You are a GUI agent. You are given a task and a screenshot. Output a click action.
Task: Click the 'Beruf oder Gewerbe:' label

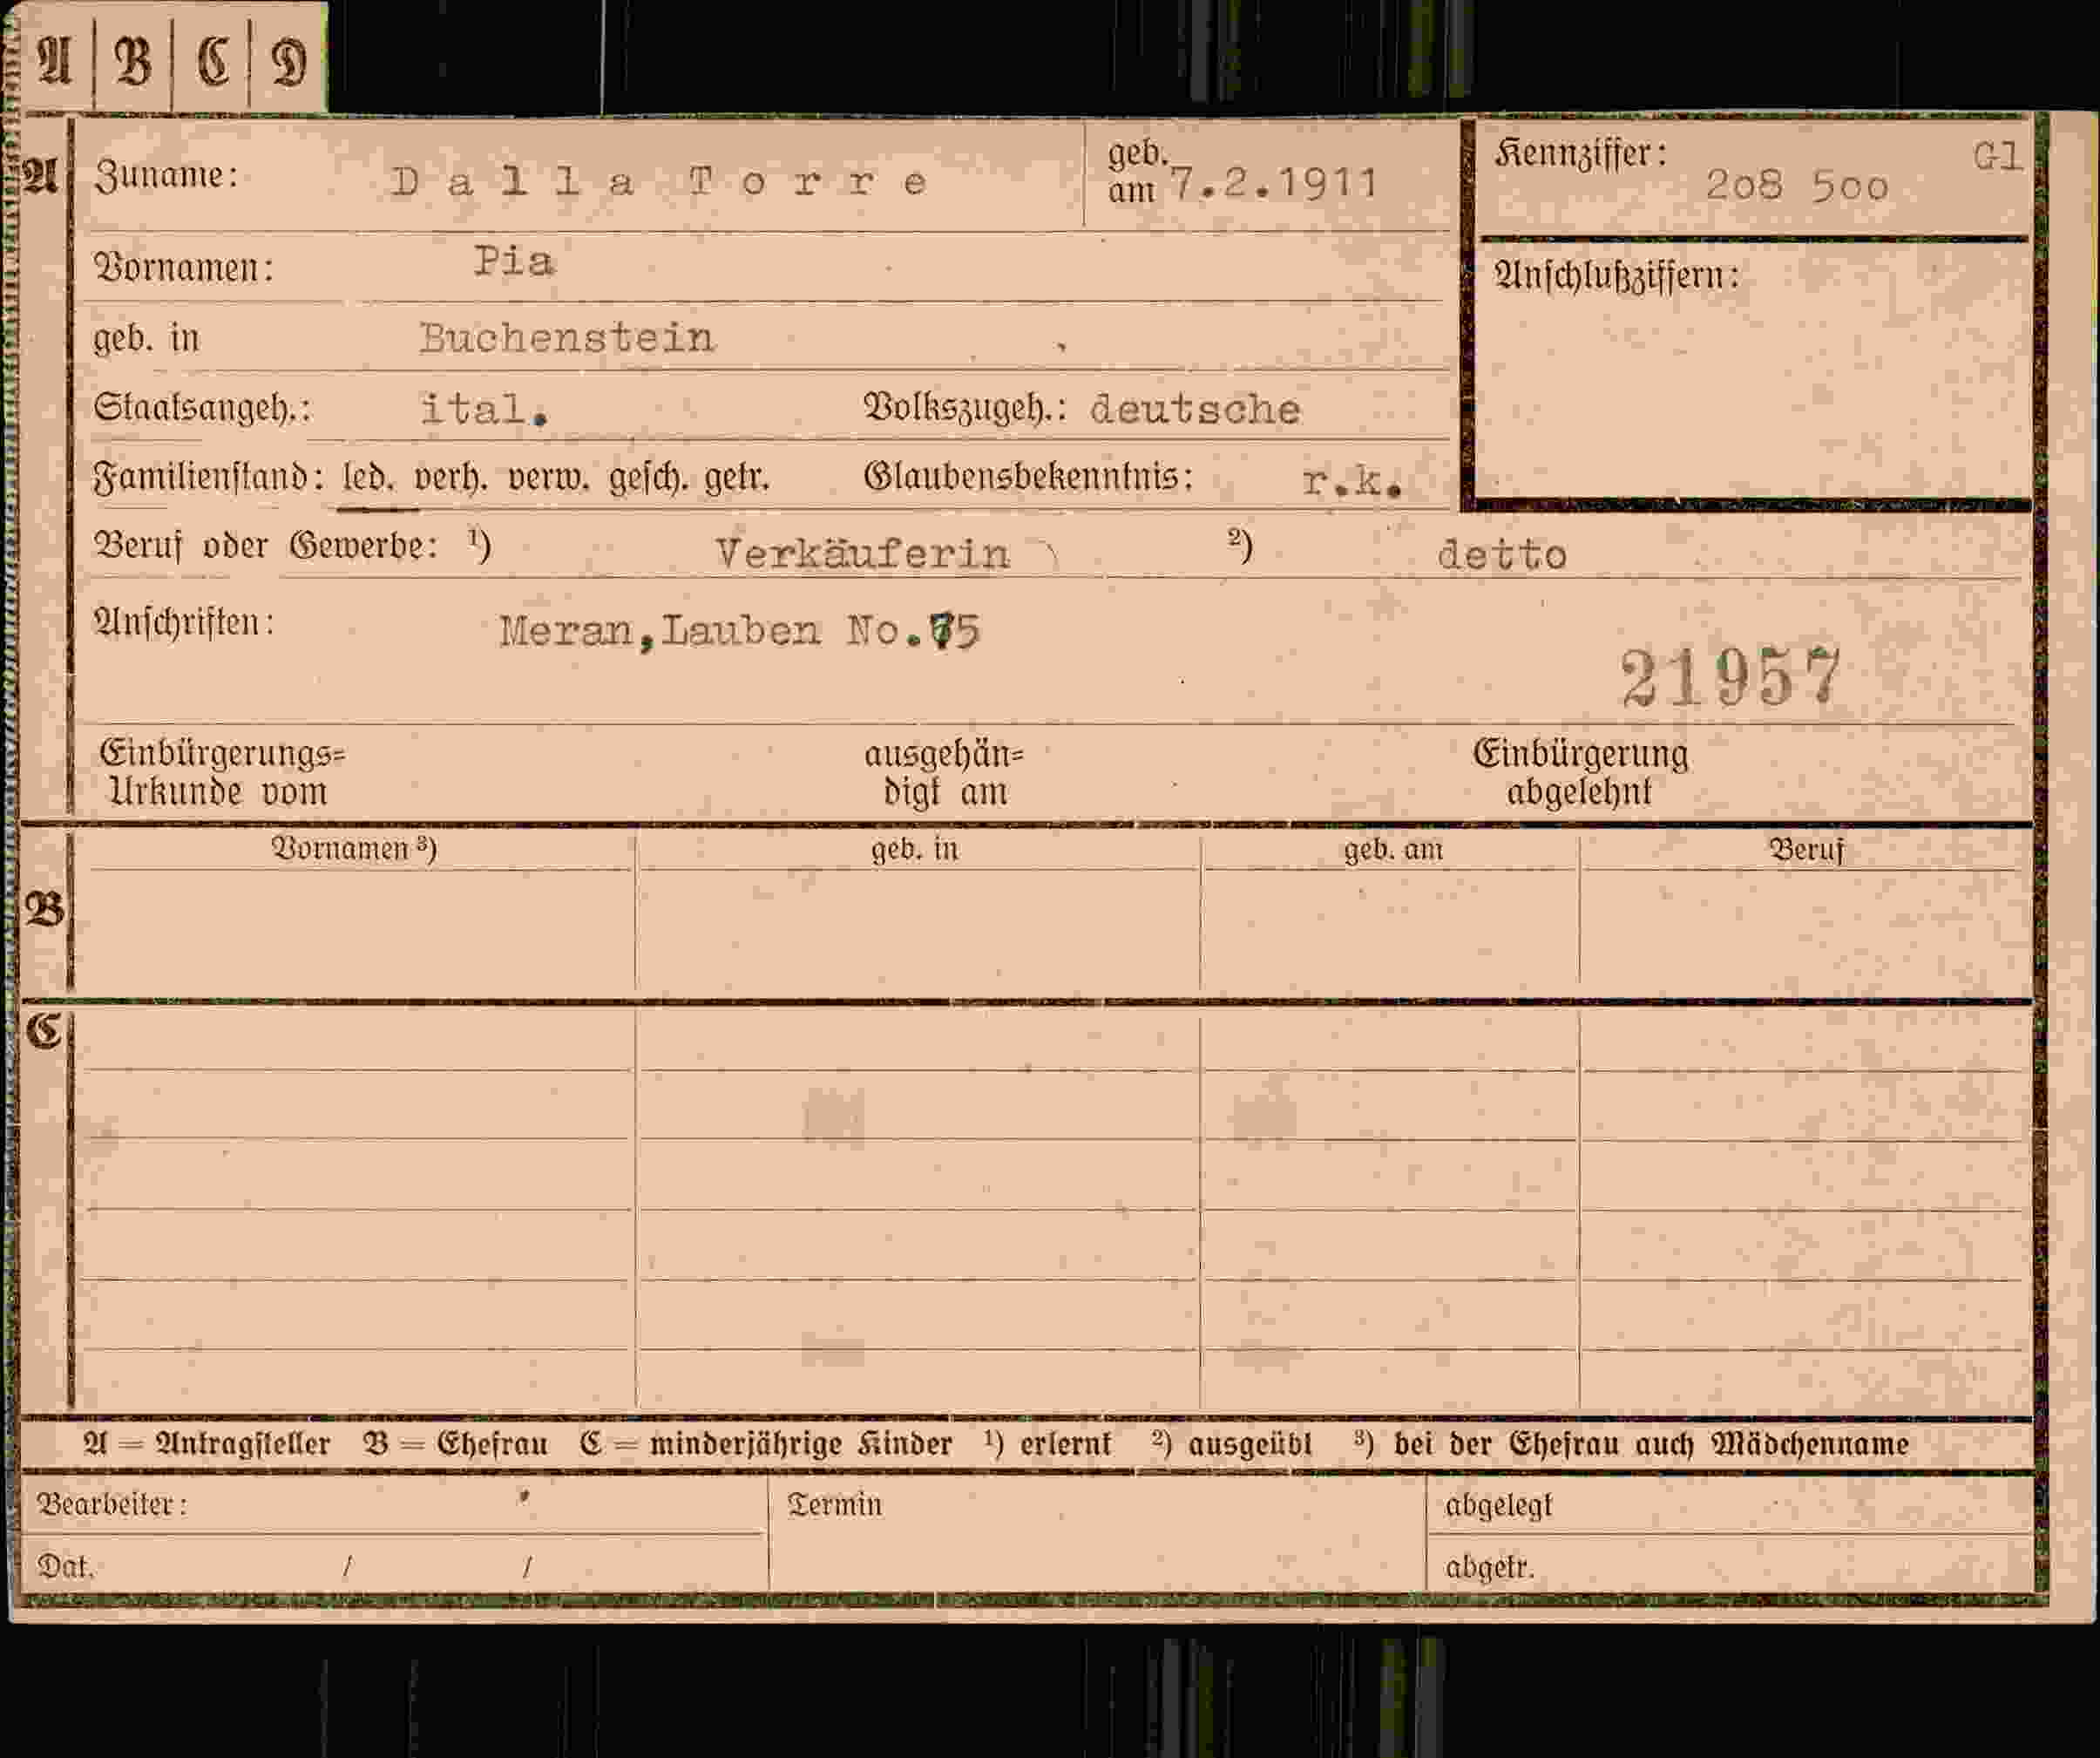(266, 546)
